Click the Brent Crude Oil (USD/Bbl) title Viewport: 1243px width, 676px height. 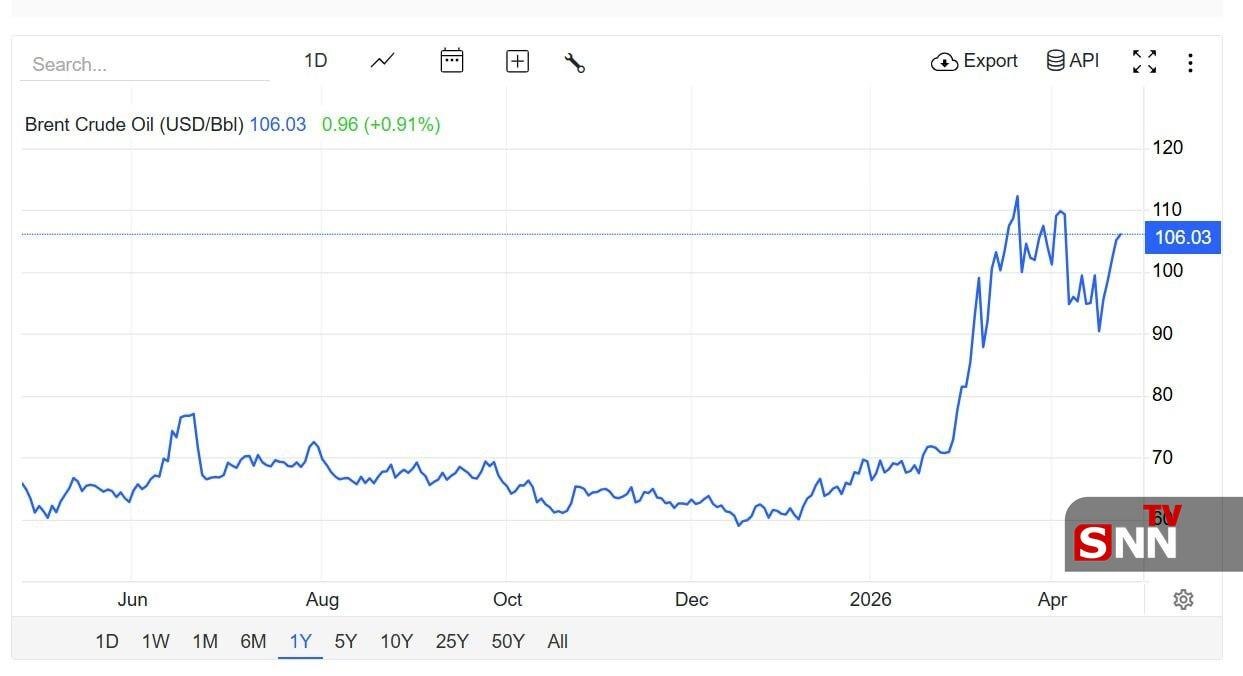134,125
